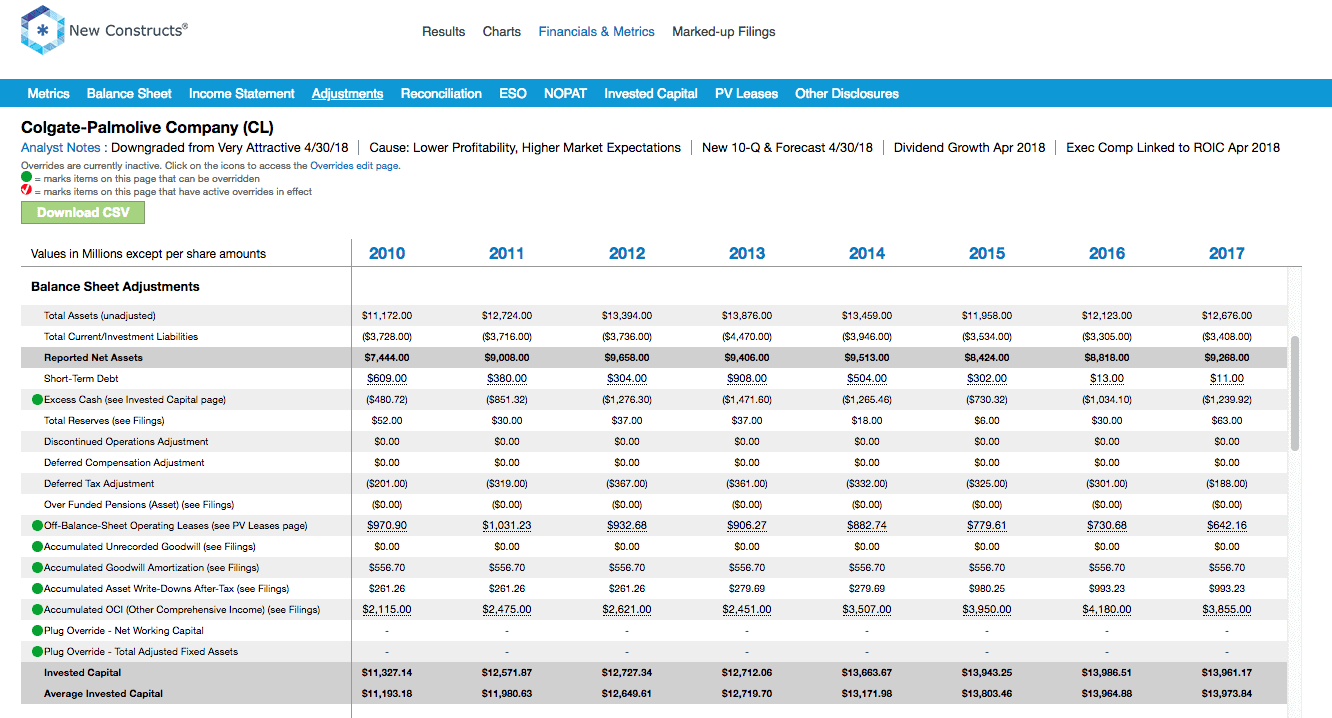Click the green legend dot for overridable items
1332x718 pixels.
[26, 178]
